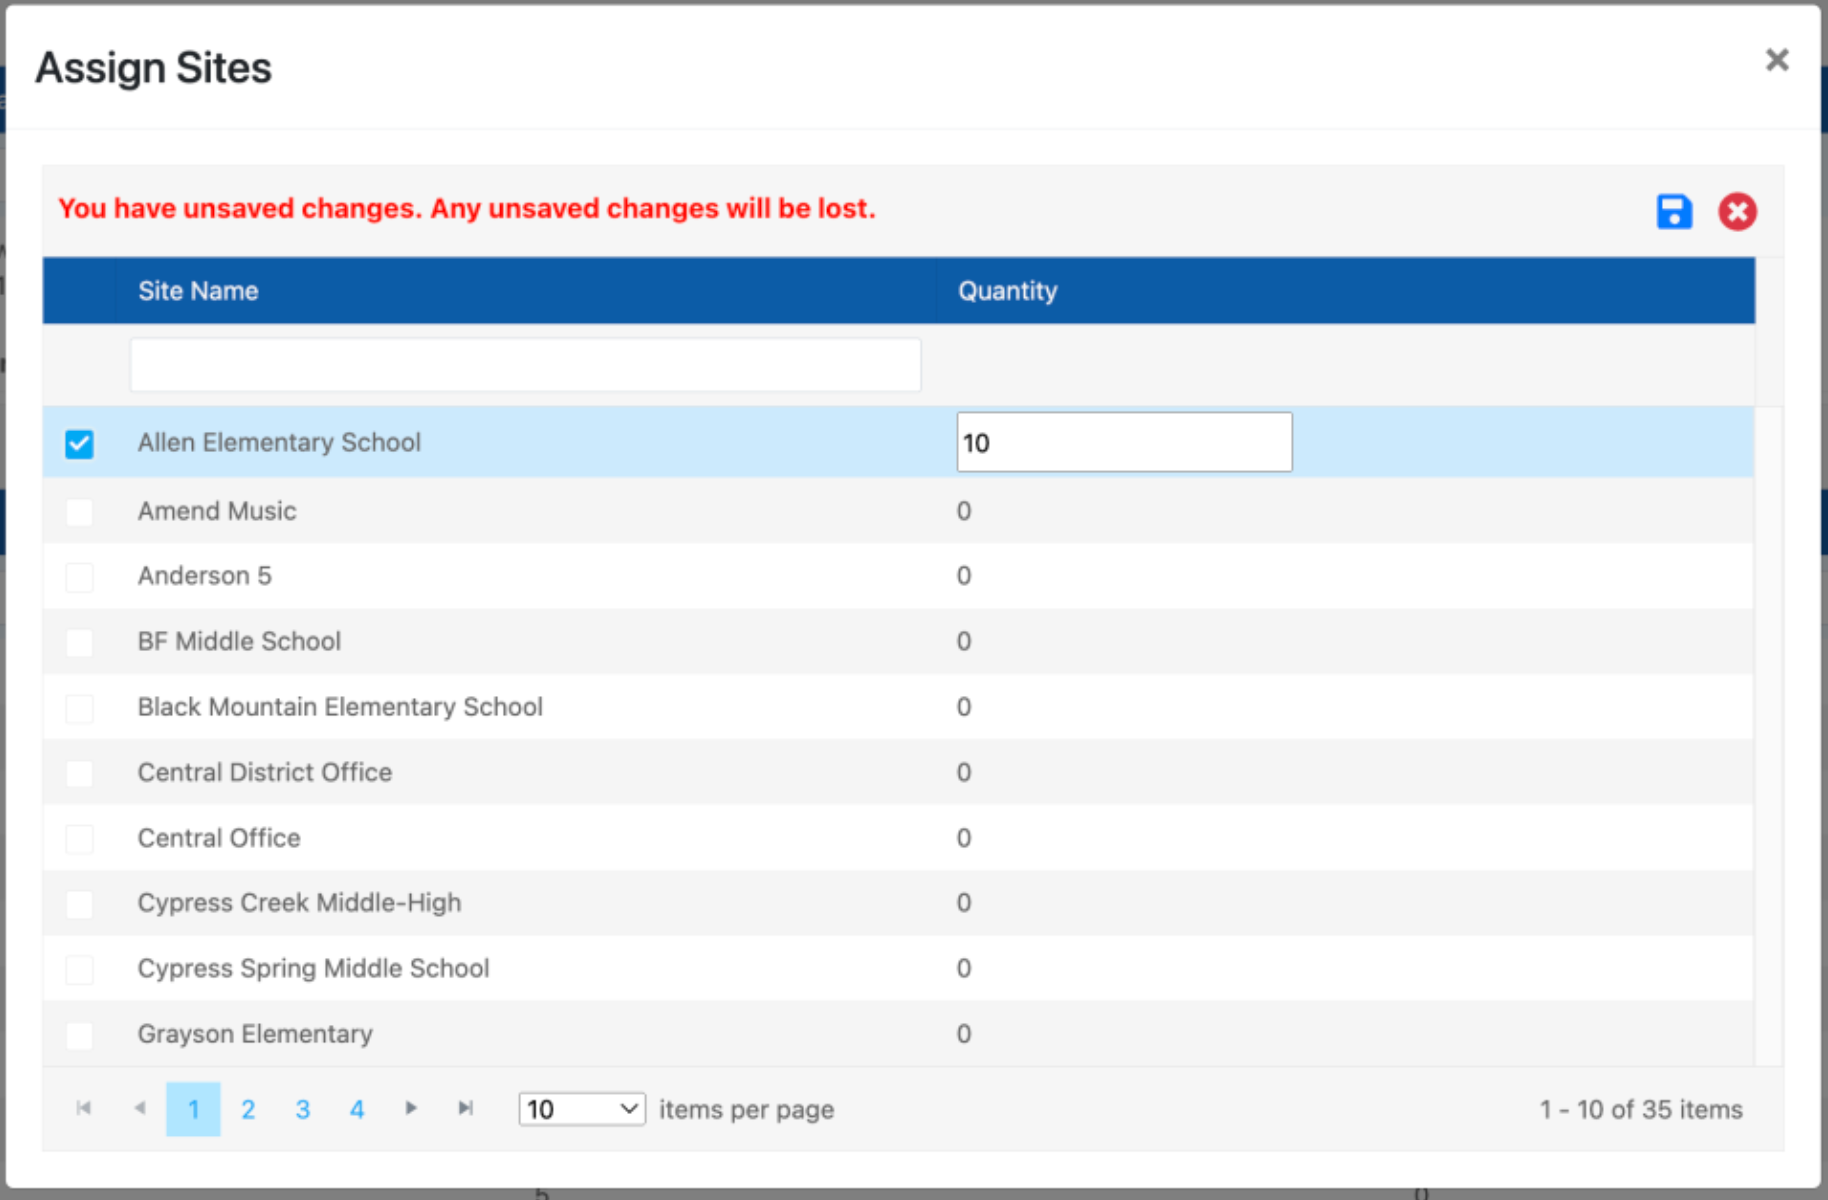This screenshot has width=1828, height=1200.
Task: Check the Amend Music checkbox
Action: [x=79, y=512]
